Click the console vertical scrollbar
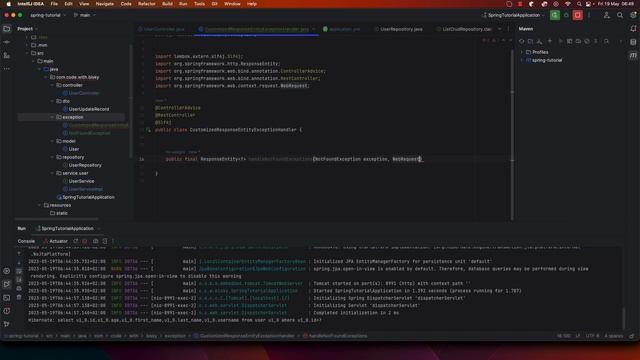Viewport: 640px width, 360px height. pyautogui.click(x=624, y=318)
